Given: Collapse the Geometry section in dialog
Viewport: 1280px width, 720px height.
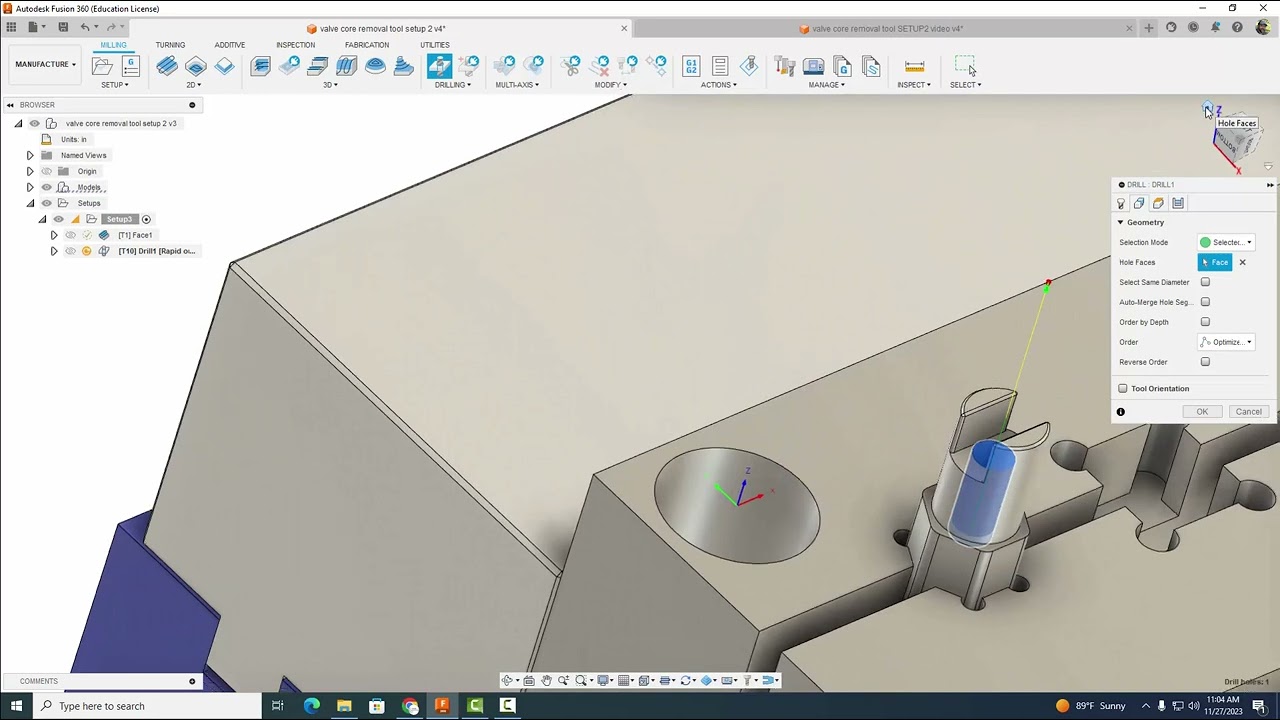Looking at the screenshot, I should click(x=1120, y=222).
